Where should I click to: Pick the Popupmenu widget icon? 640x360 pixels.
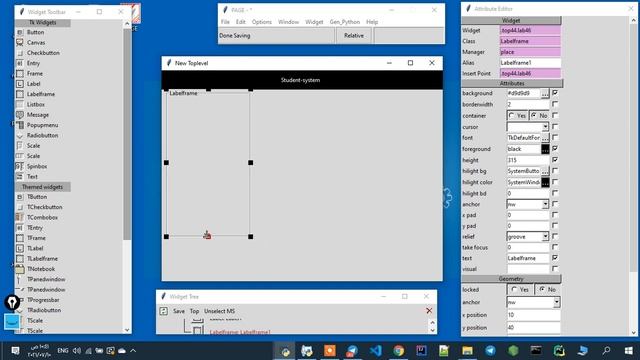click(20, 125)
